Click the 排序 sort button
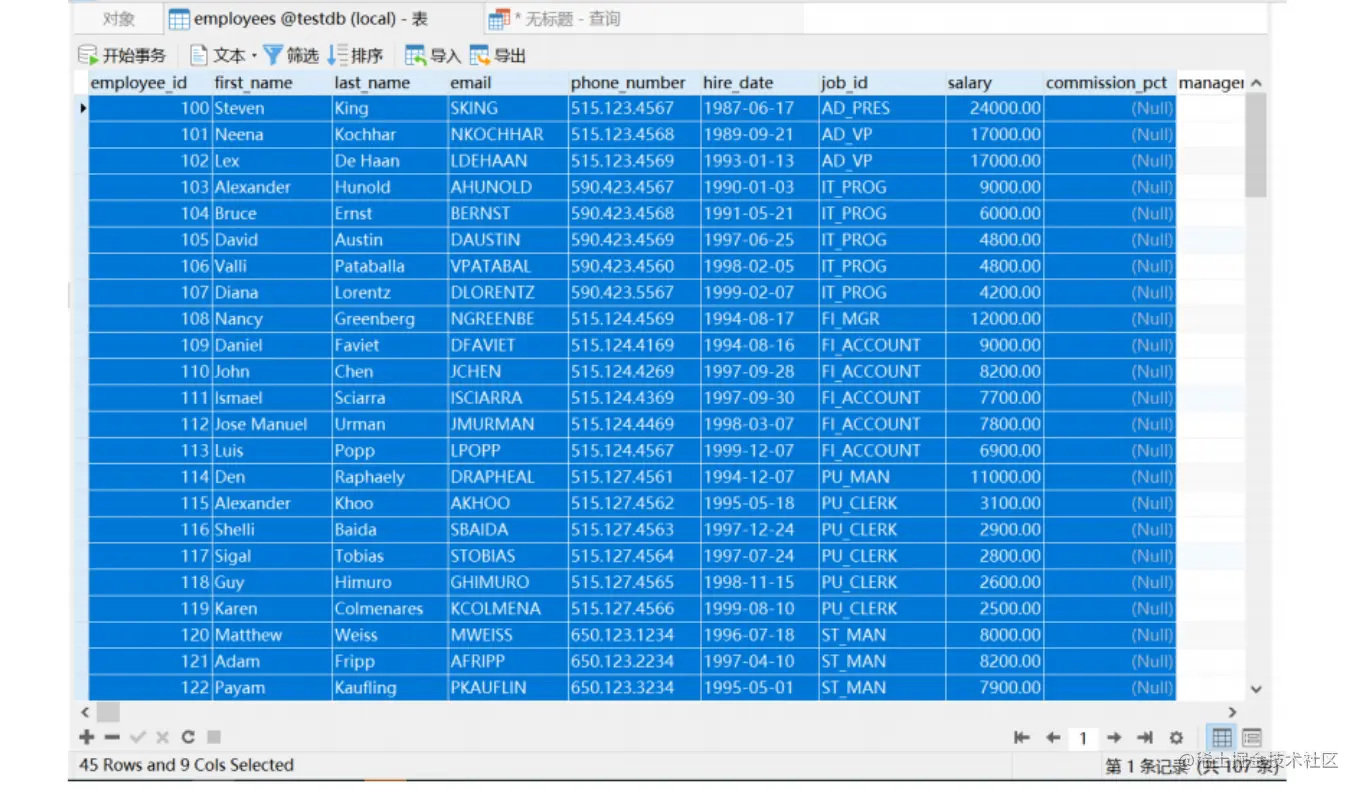This screenshot has width=1361, height=793. coord(355,55)
